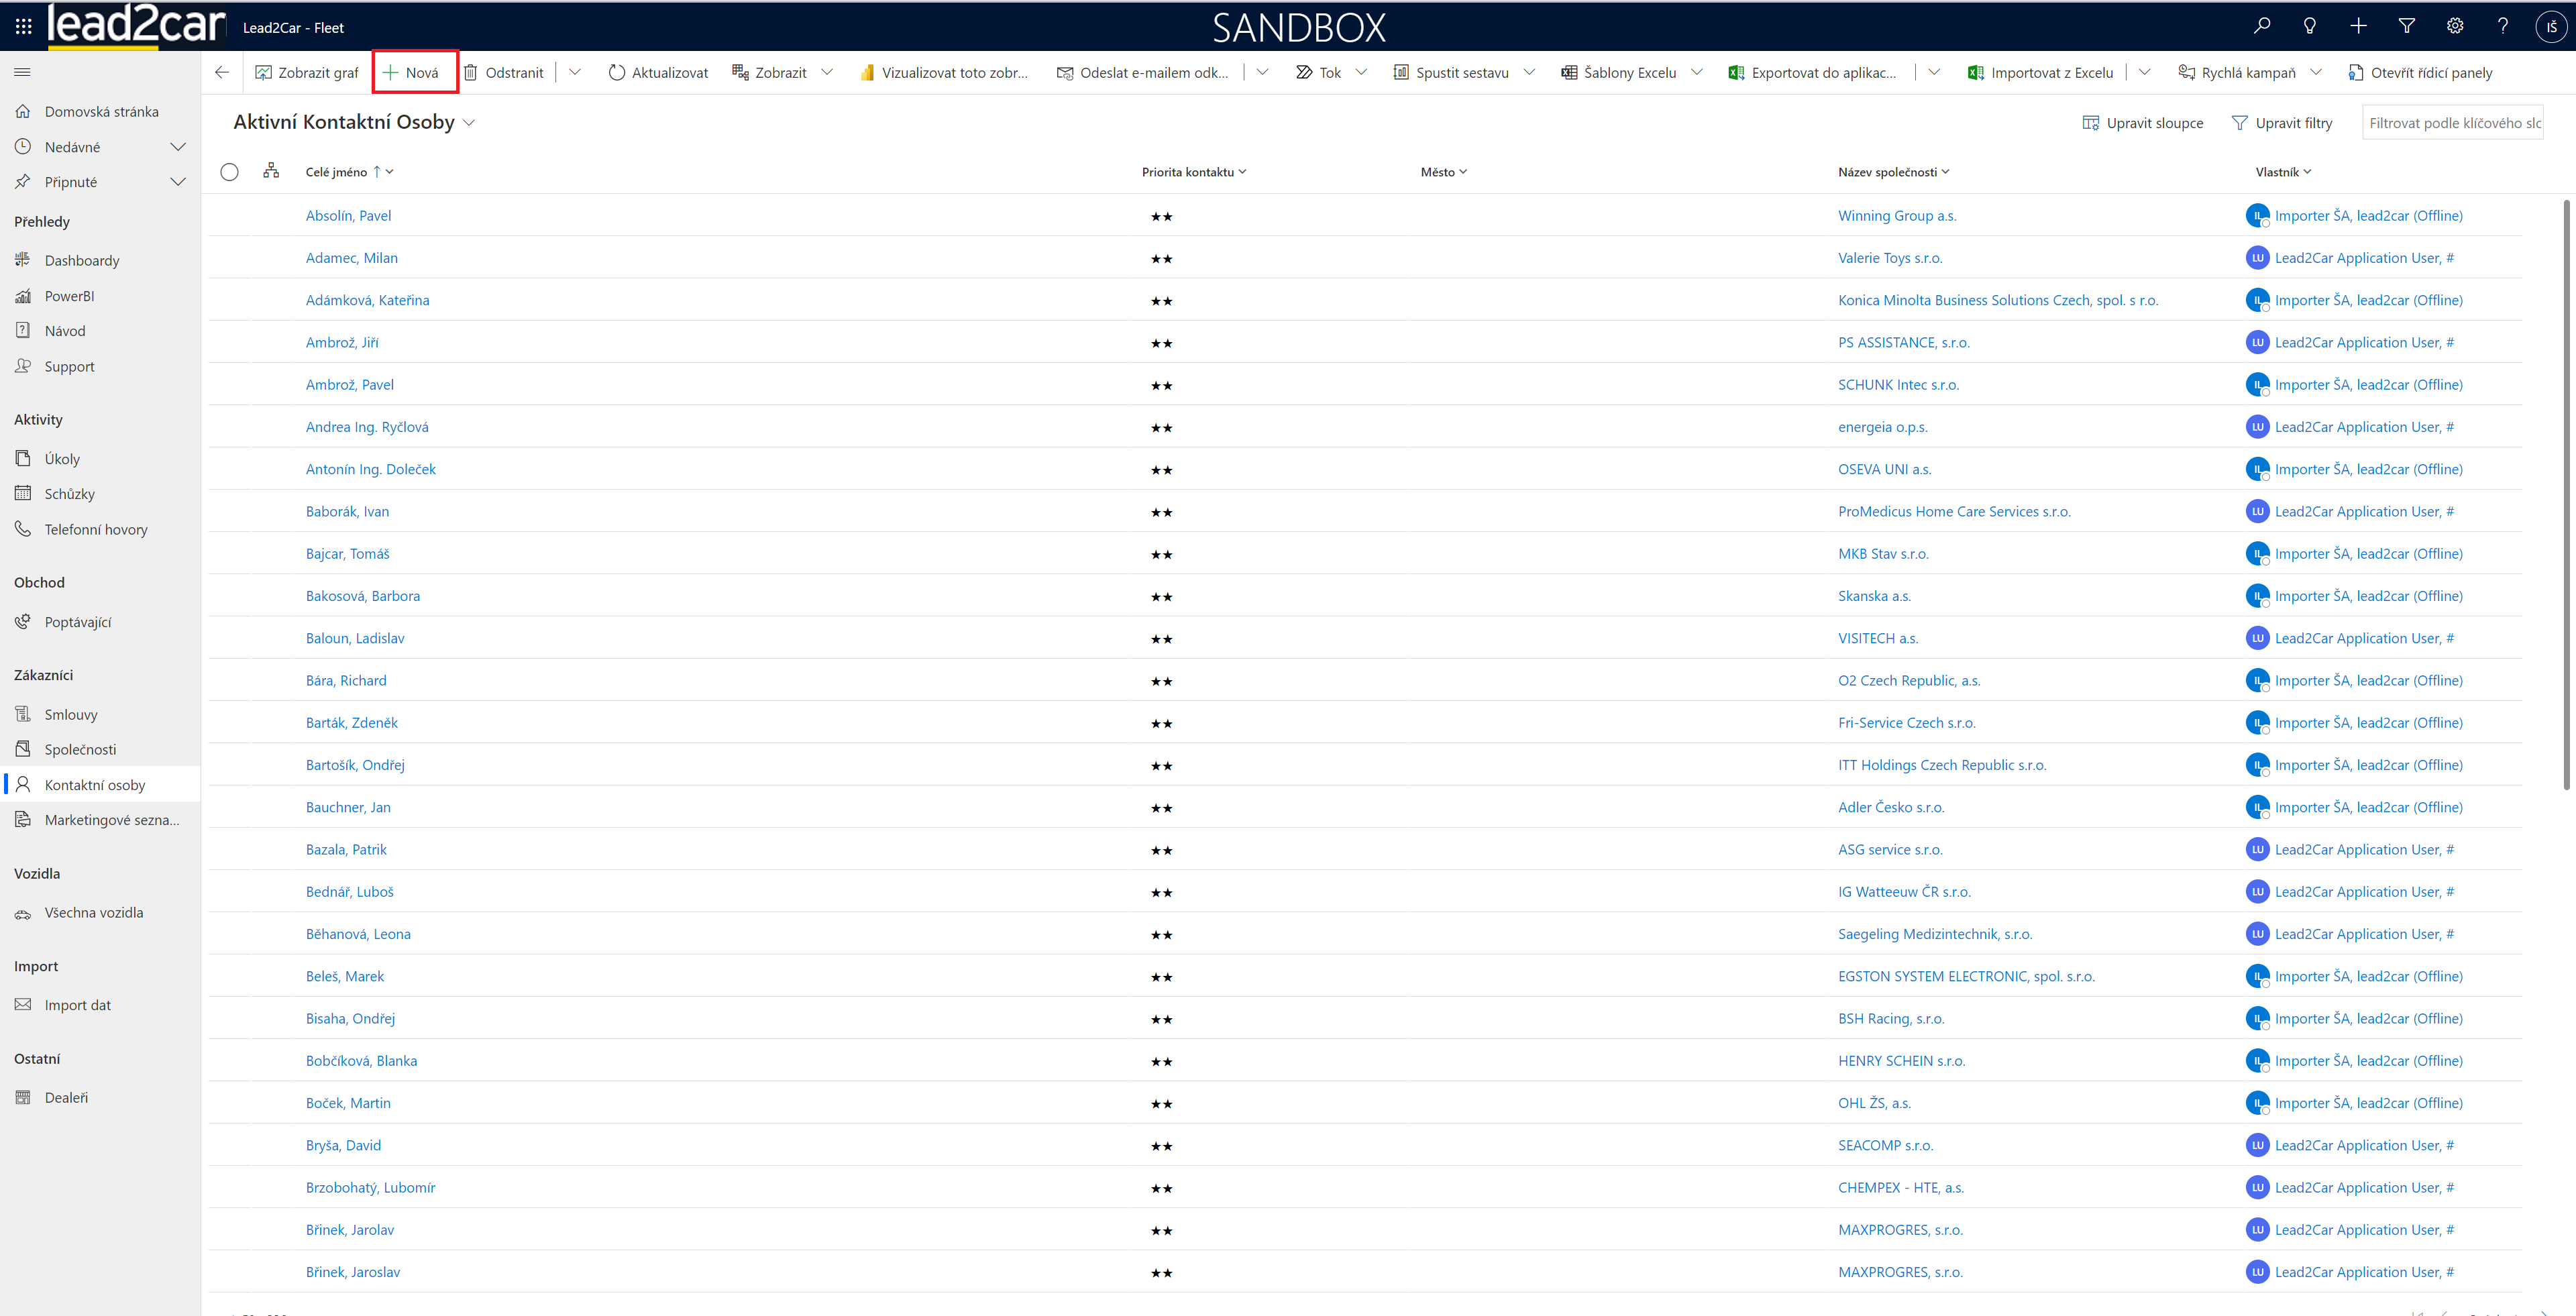2576x1316 pixels.
Task: Open the Šablony Excelu dropdown arrow
Action: [1697, 72]
